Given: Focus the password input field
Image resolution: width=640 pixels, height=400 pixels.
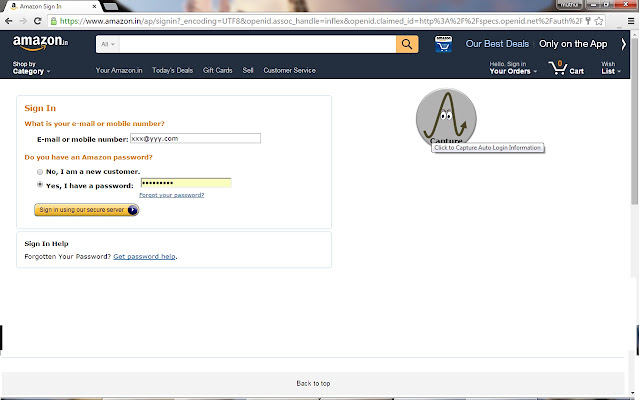Looking at the screenshot, I should (x=186, y=183).
